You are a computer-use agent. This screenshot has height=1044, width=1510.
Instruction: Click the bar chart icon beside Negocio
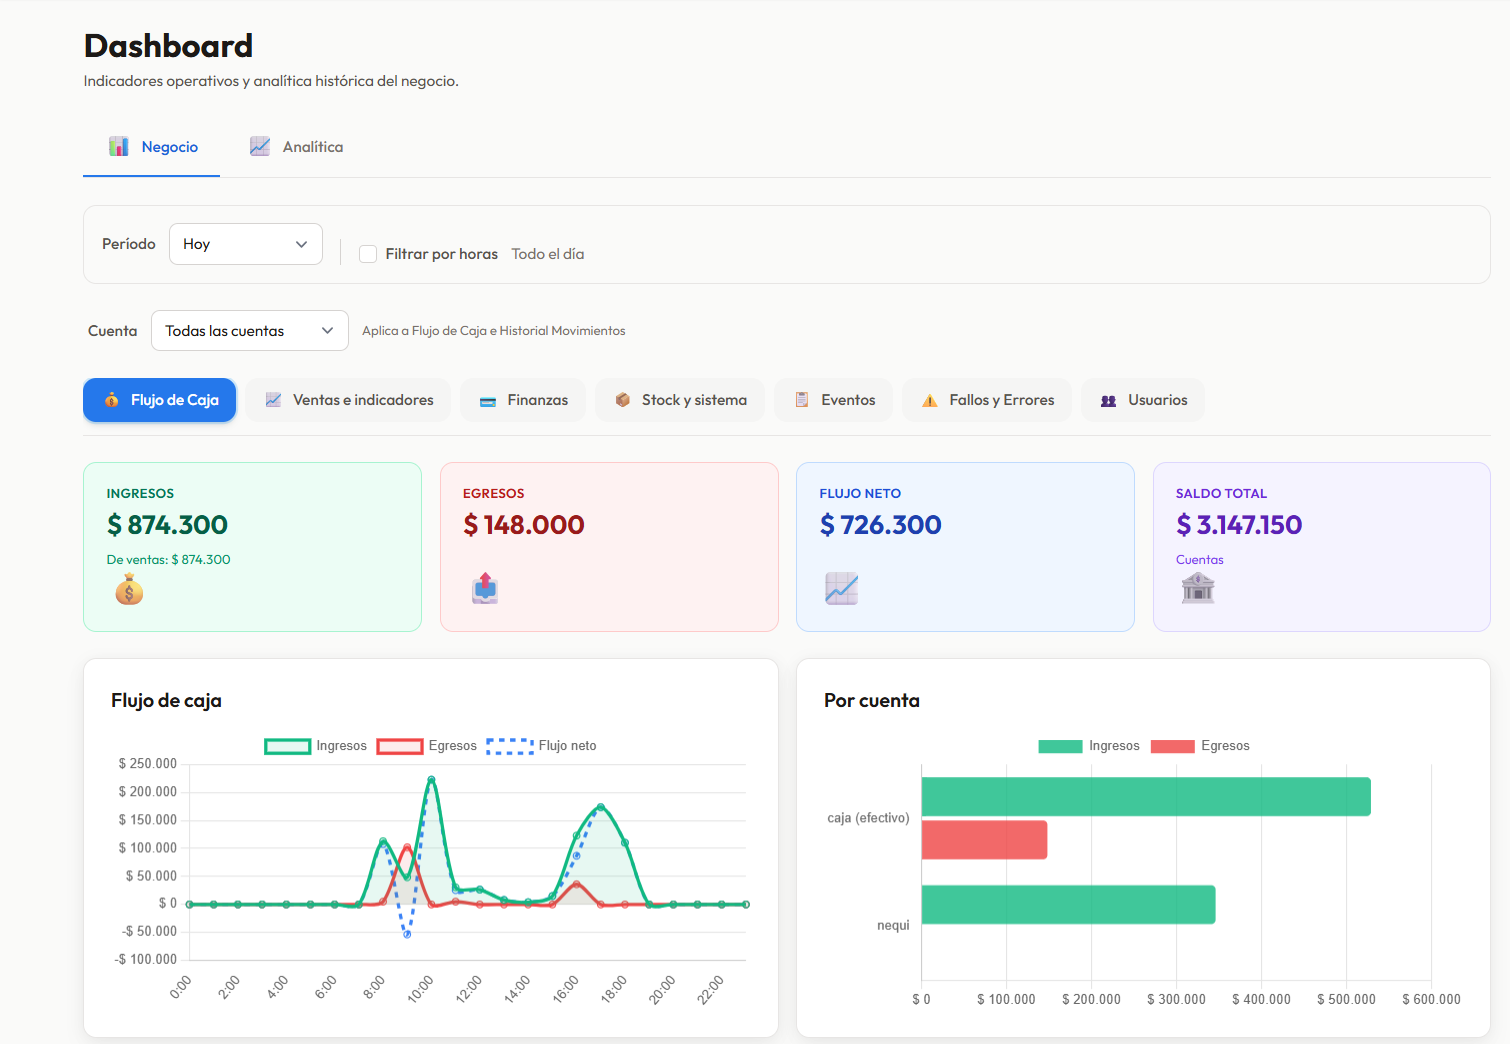tap(119, 146)
